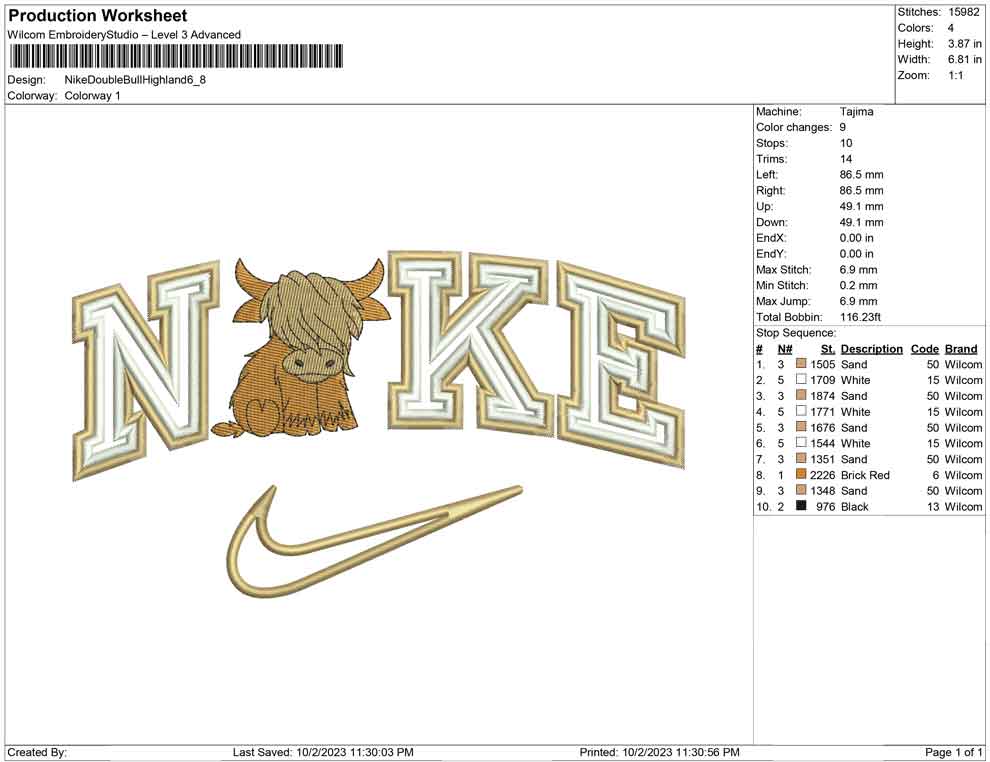Click the "Description" column header
Image resolution: width=990 pixels, height=762 pixels.
click(871, 349)
